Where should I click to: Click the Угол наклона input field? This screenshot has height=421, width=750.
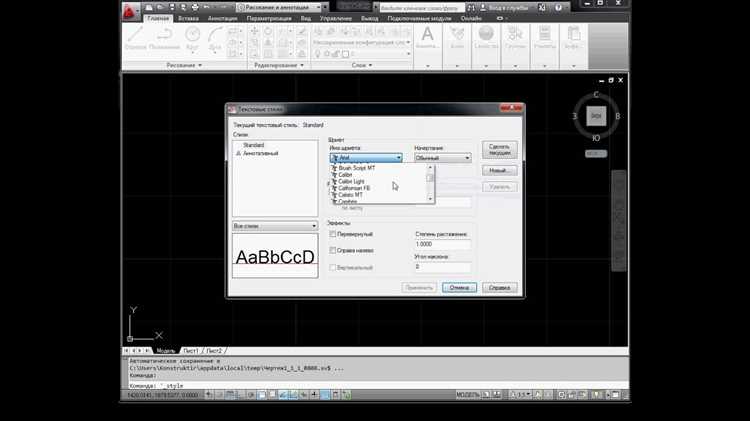(442, 267)
